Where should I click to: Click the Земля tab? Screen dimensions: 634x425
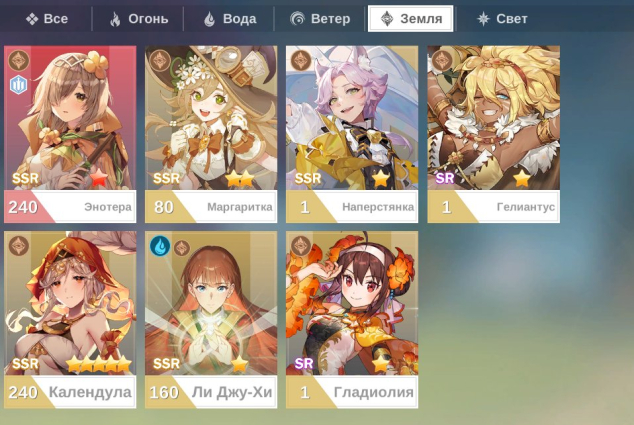(411, 19)
